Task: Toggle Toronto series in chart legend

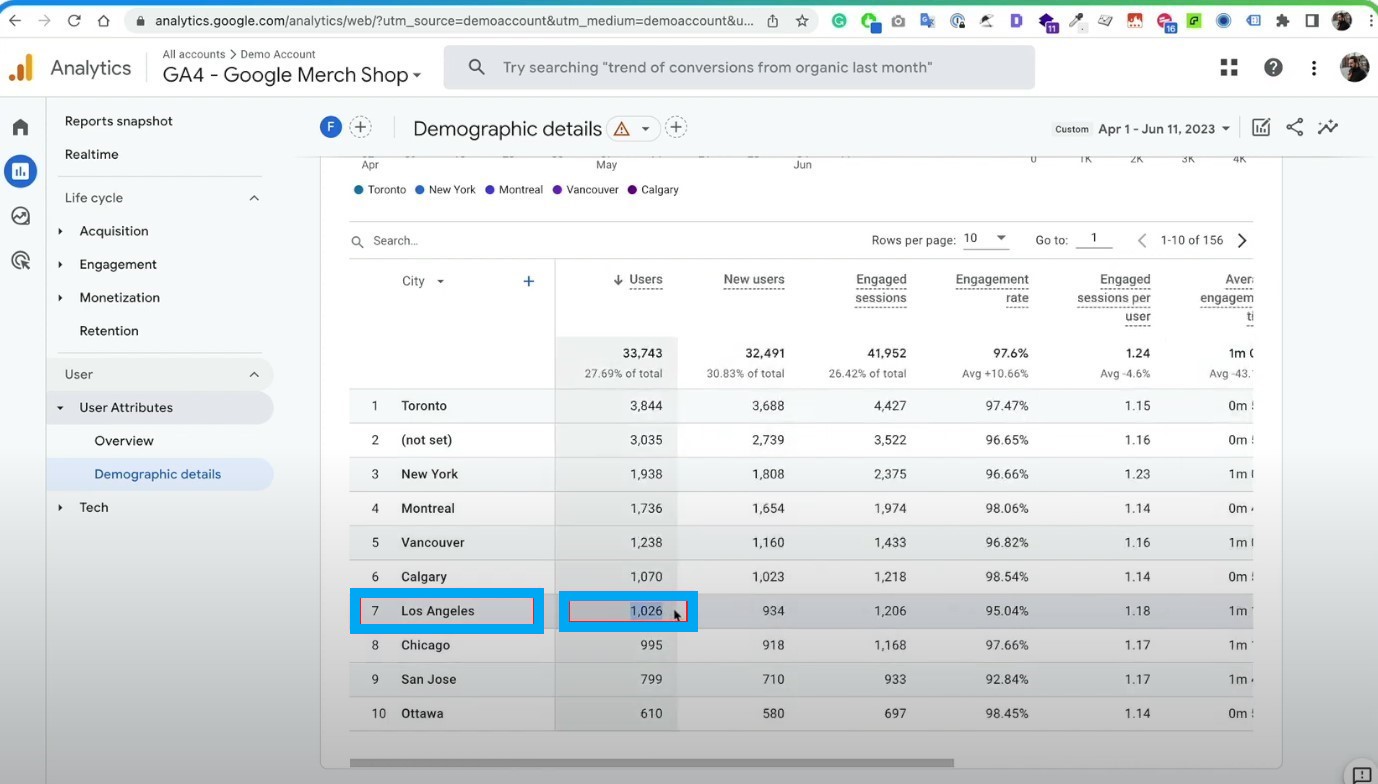Action: (380, 189)
